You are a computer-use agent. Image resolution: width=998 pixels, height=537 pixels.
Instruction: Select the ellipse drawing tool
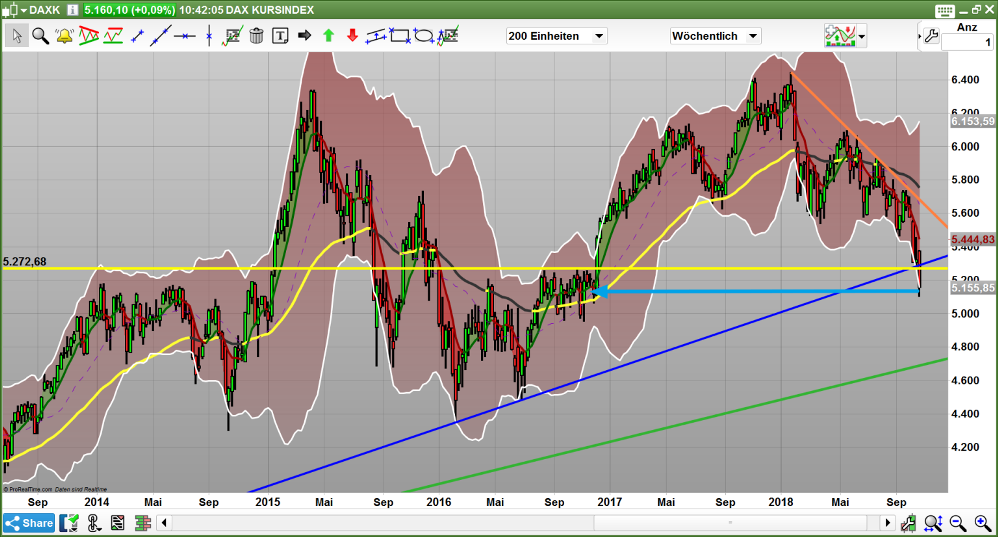tap(424, 36)
